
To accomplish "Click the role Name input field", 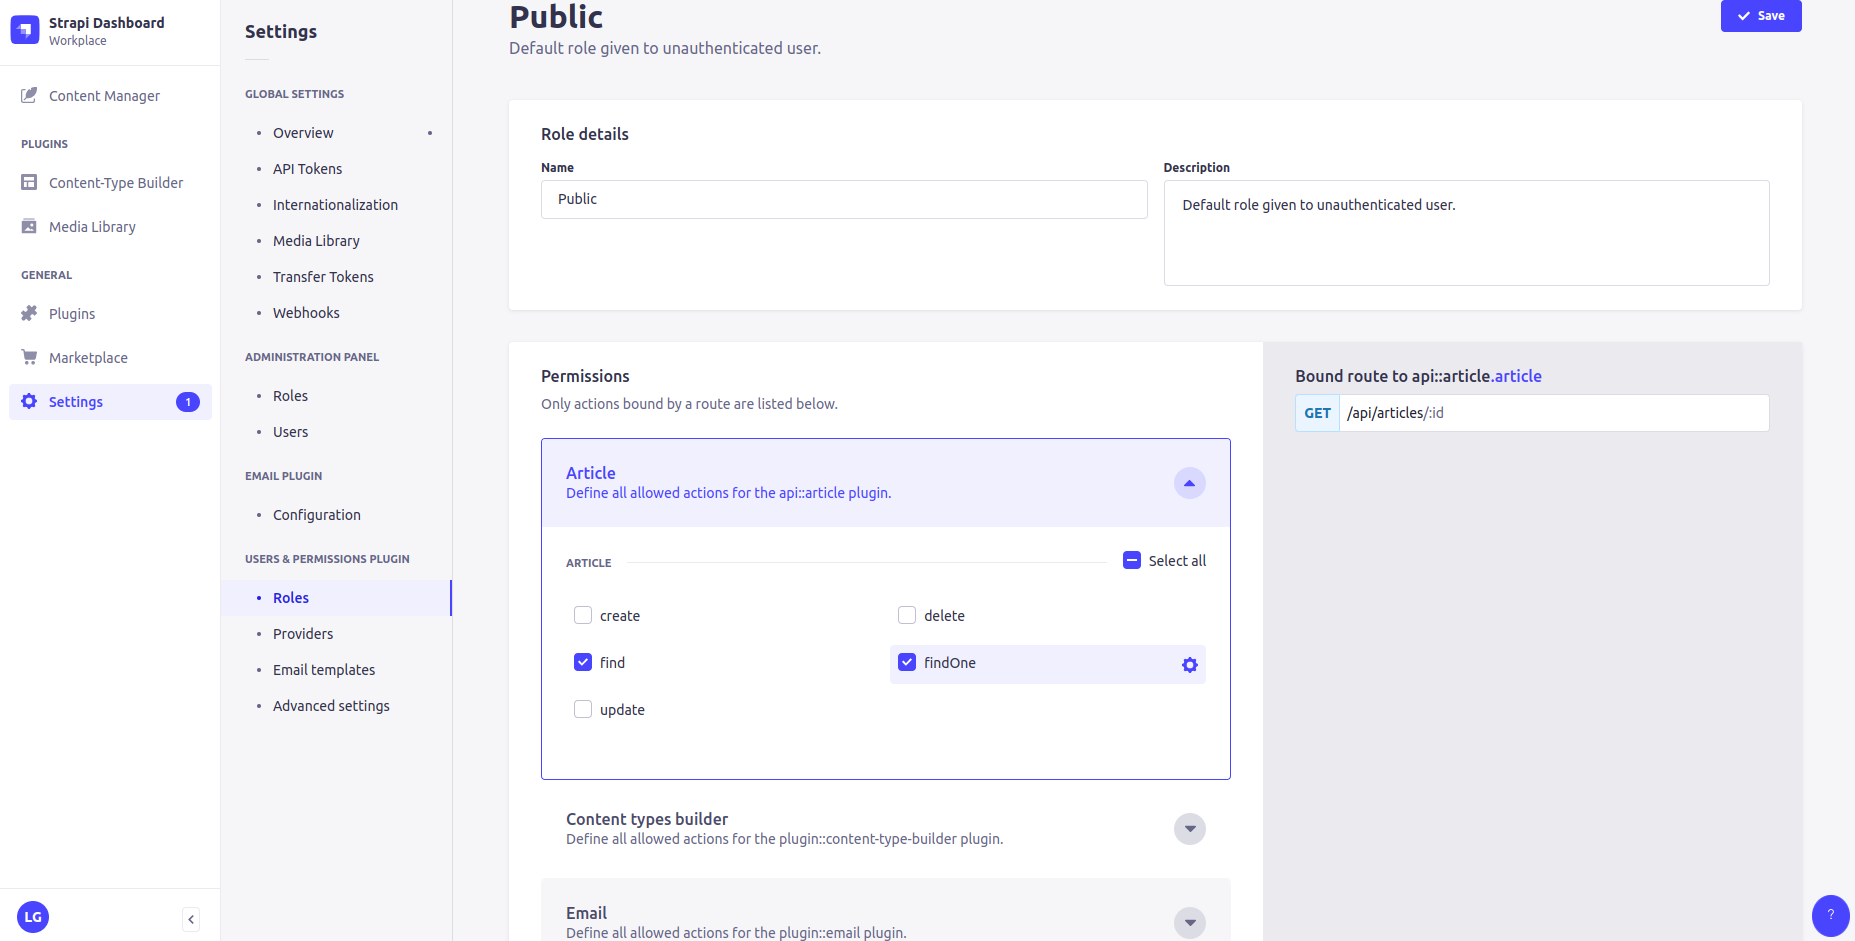I will pyautogui.click(x=844, y=199).
